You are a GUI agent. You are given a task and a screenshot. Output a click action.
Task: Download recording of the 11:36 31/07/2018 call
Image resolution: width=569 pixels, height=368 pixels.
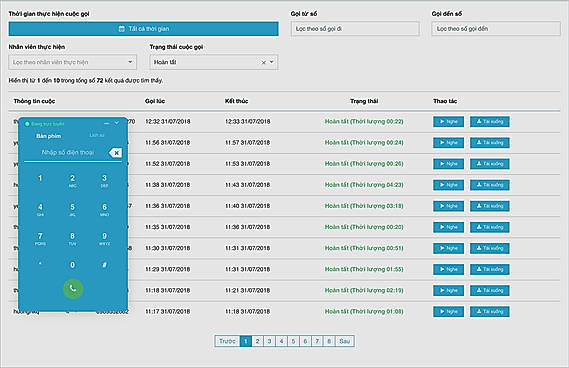(490, 206)
